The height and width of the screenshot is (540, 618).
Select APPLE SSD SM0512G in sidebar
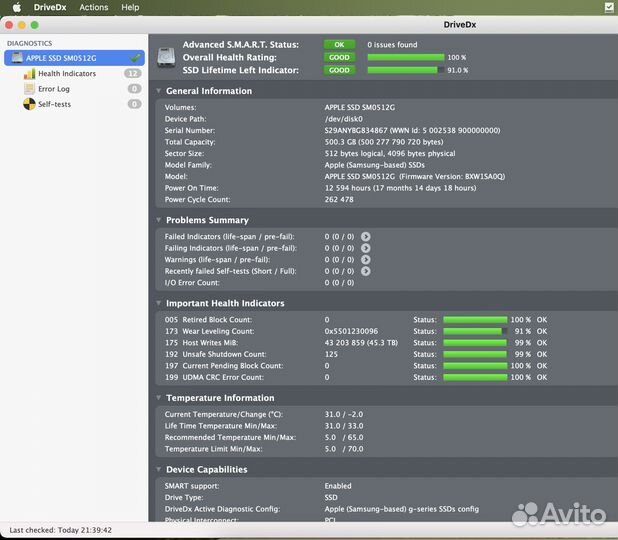pyautogui.click(x=74, y=58)
